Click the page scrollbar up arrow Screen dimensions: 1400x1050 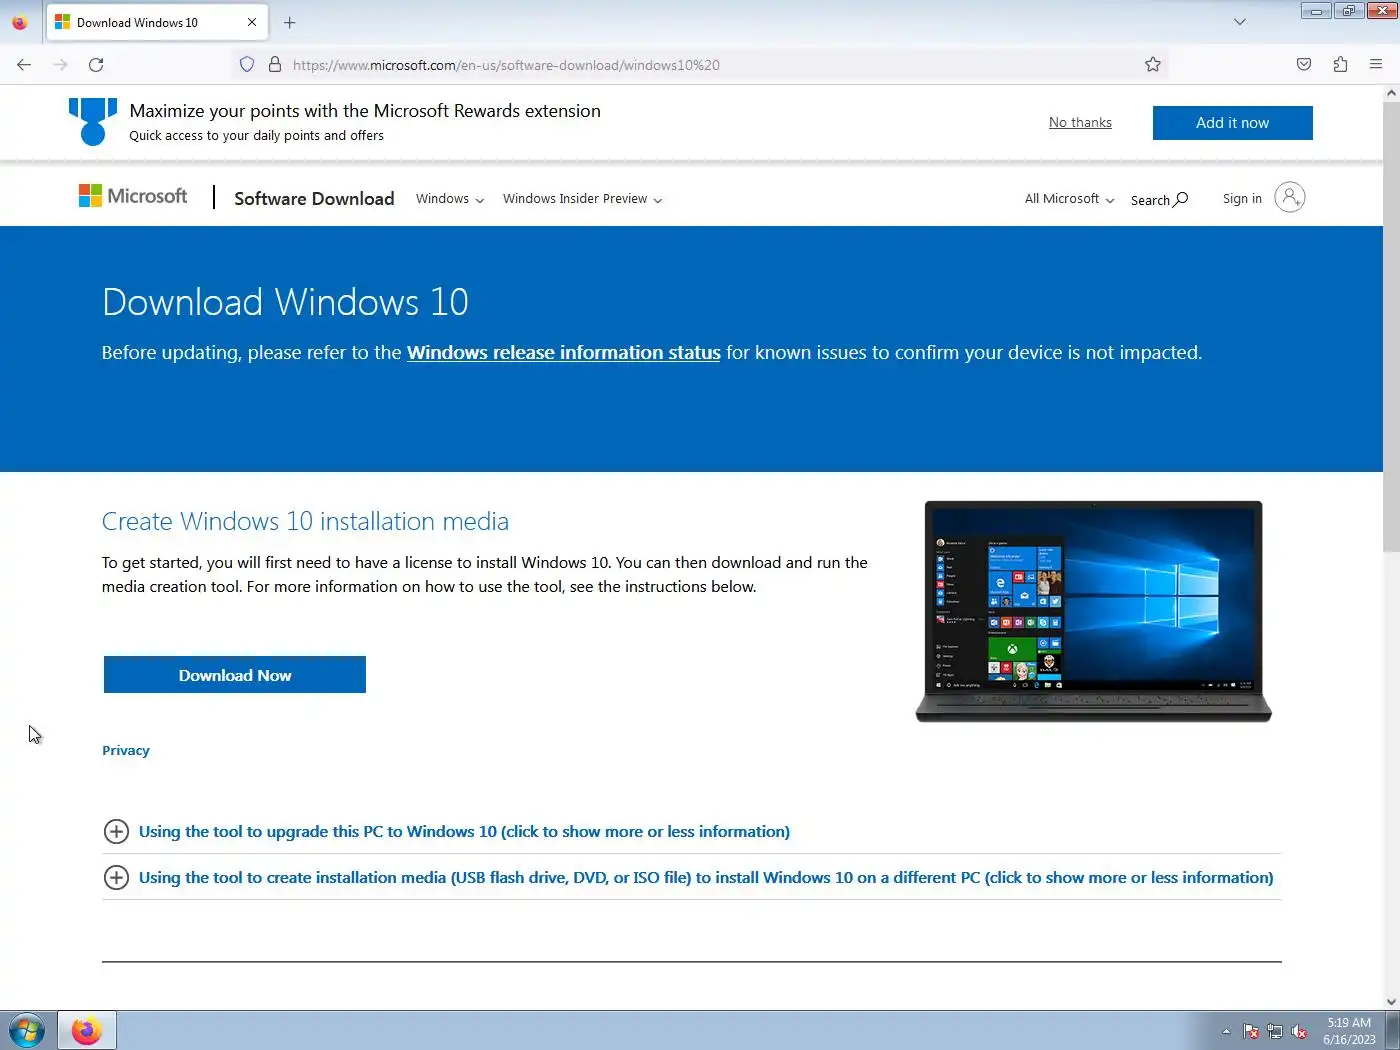[x=1391, y=93]
